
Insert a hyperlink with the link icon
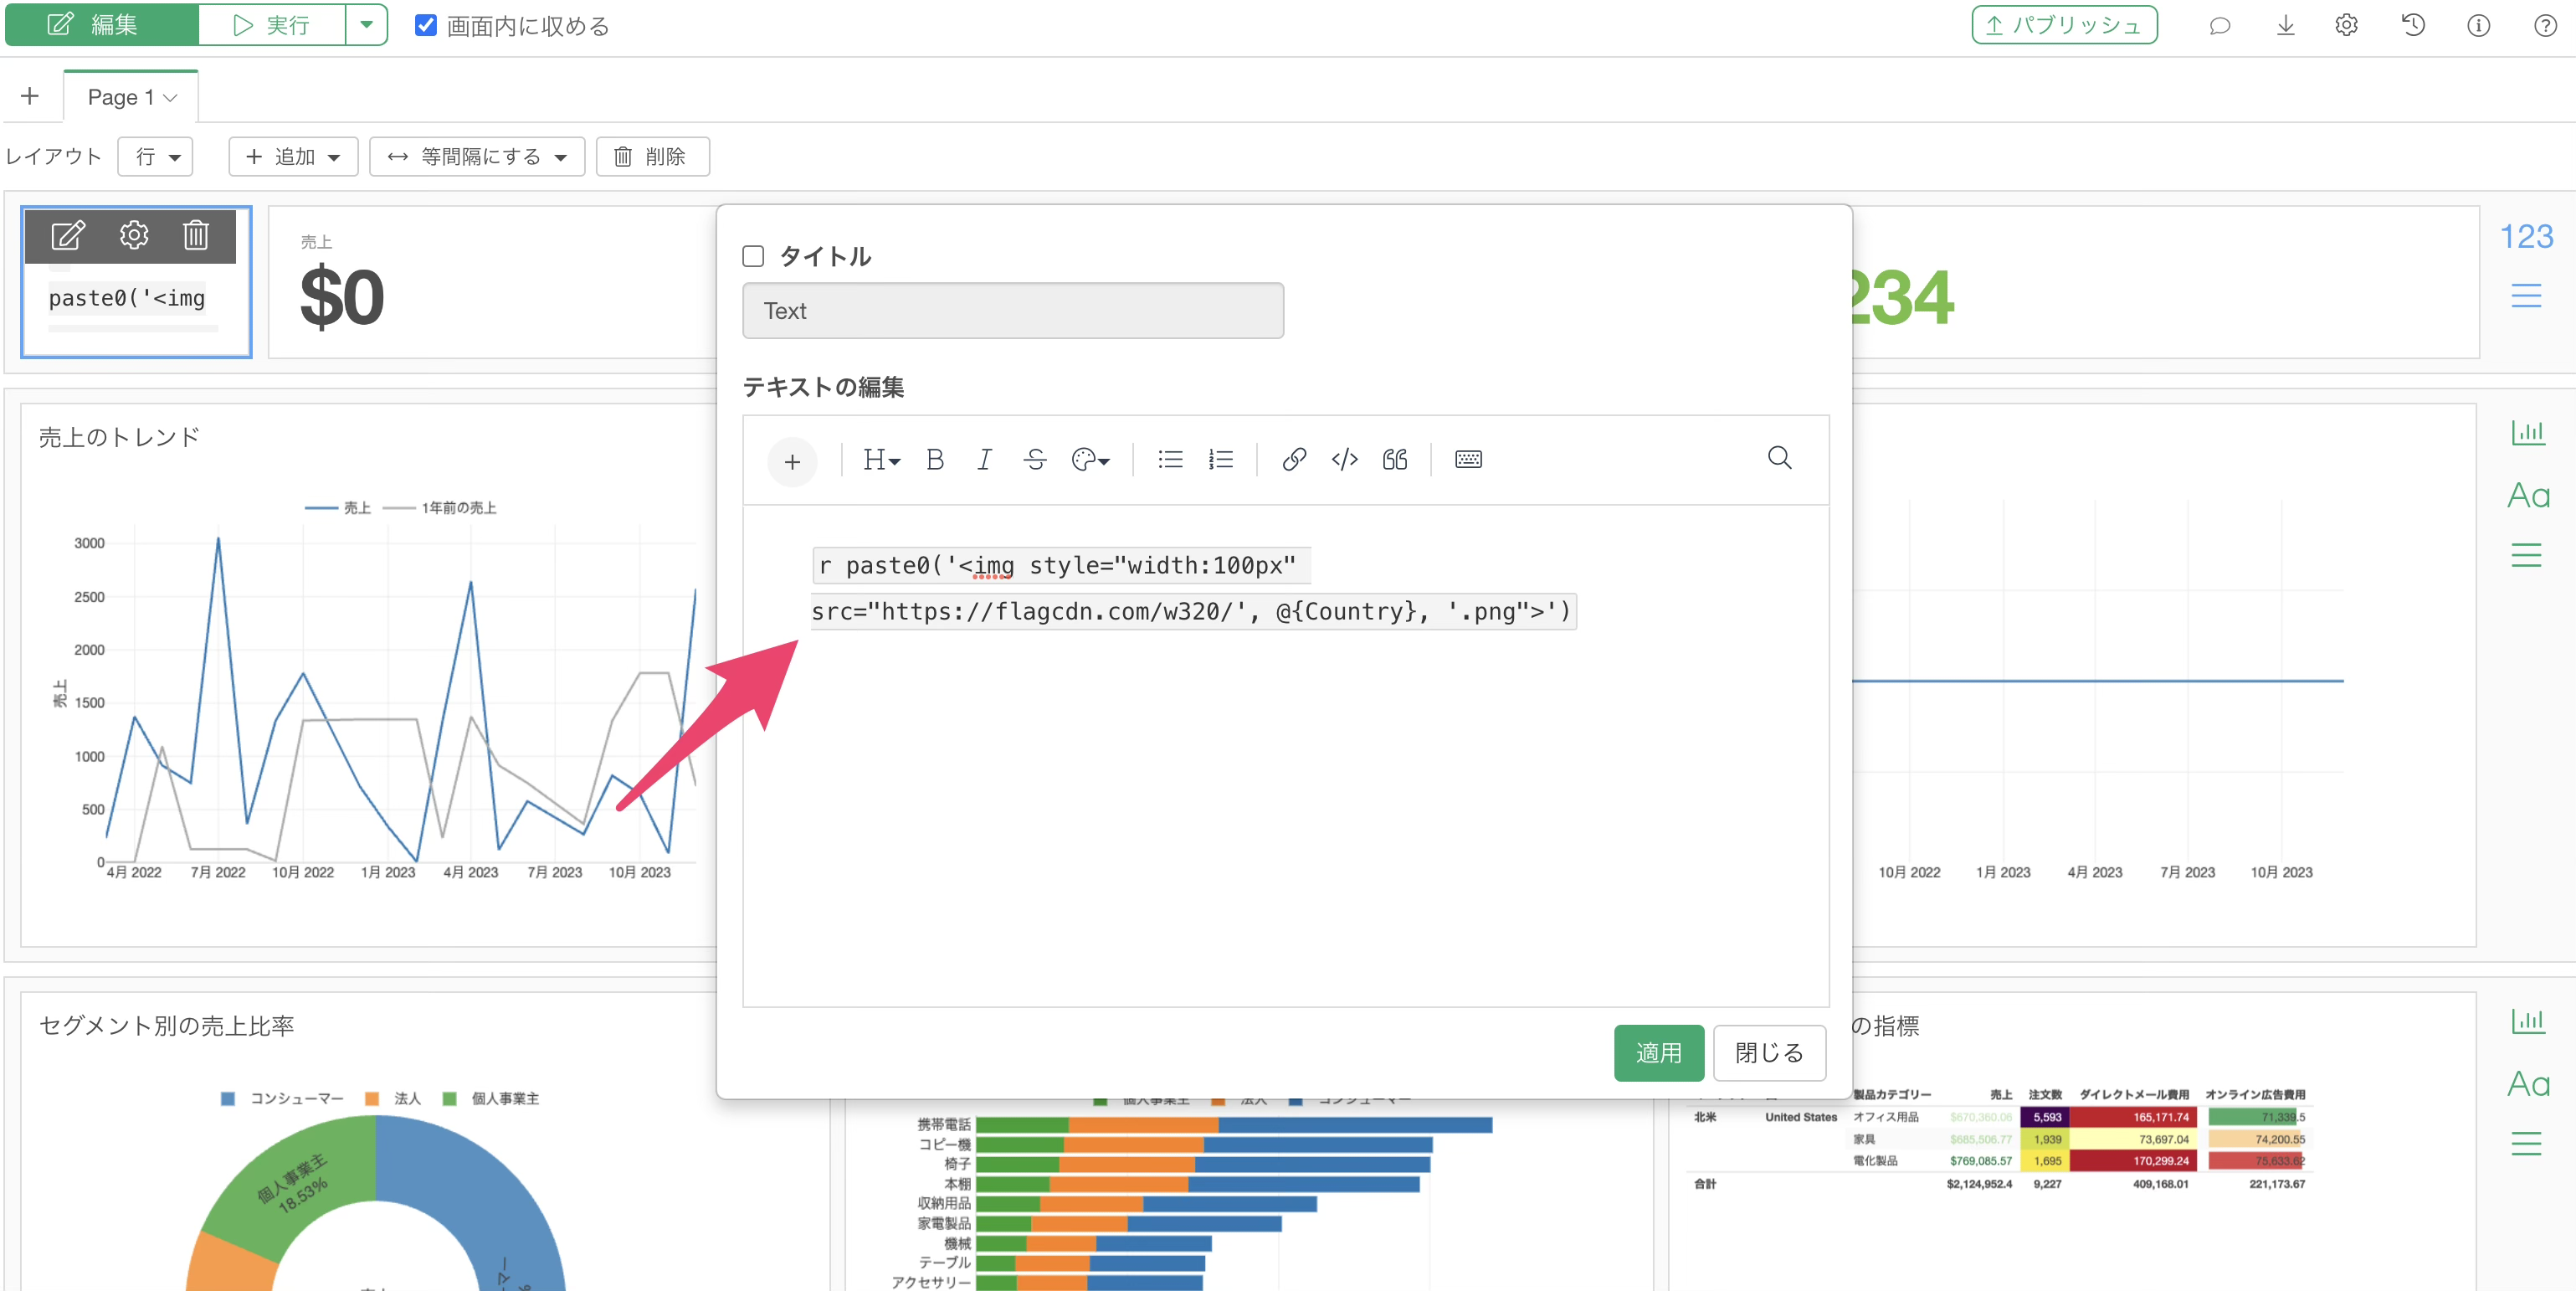tap(1294, 459)
